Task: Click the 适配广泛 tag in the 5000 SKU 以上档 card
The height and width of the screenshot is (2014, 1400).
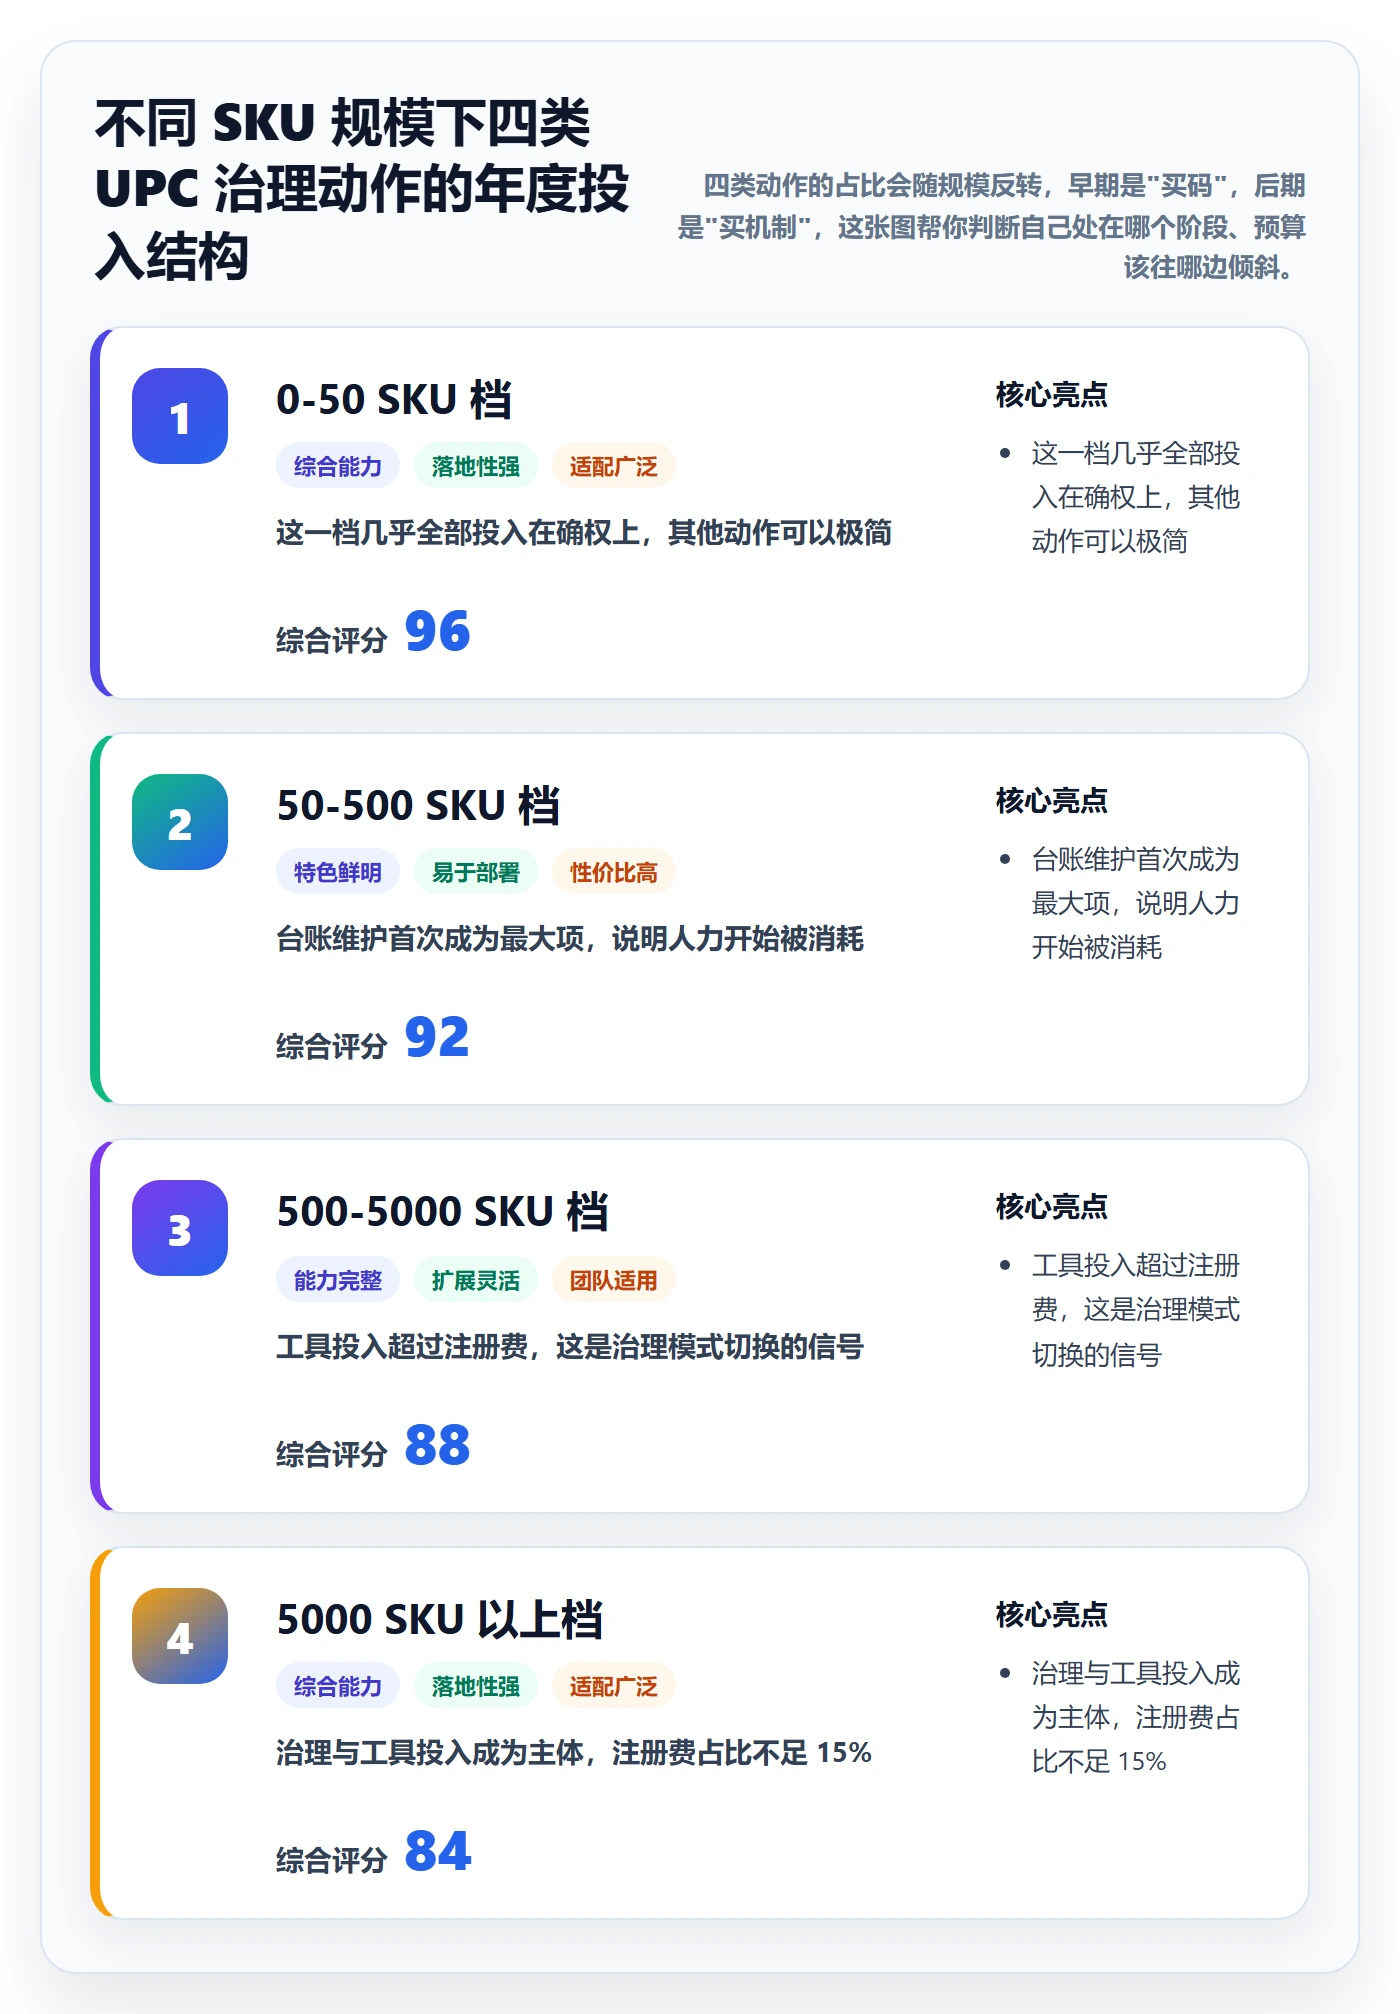Action: pyautogui.click(x=614, y=1686)
